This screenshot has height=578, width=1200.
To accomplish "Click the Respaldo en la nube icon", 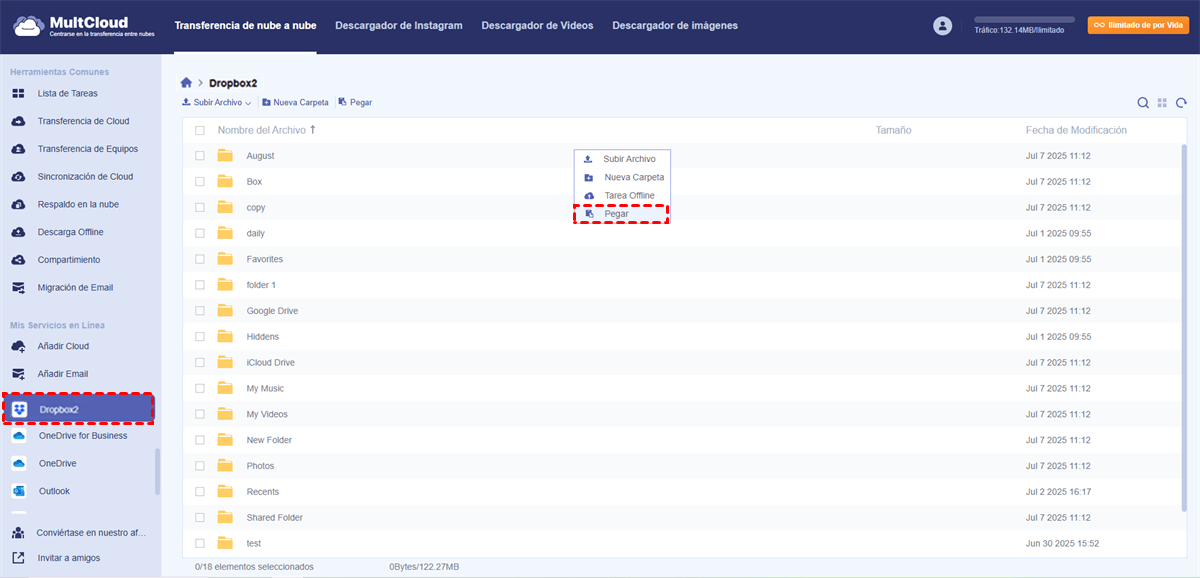I will tap(18, 204).
